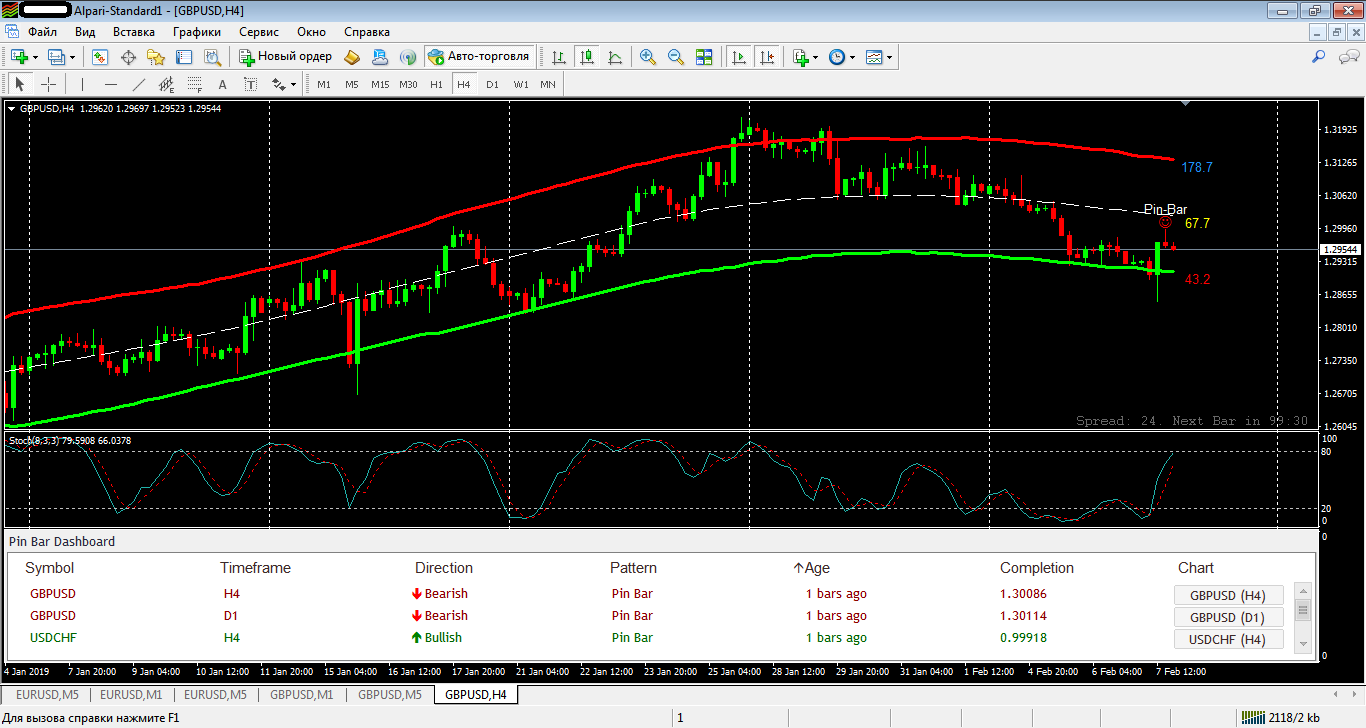Click the Pin Bar Dashboard scrollbar thumb

point(1303,611)
